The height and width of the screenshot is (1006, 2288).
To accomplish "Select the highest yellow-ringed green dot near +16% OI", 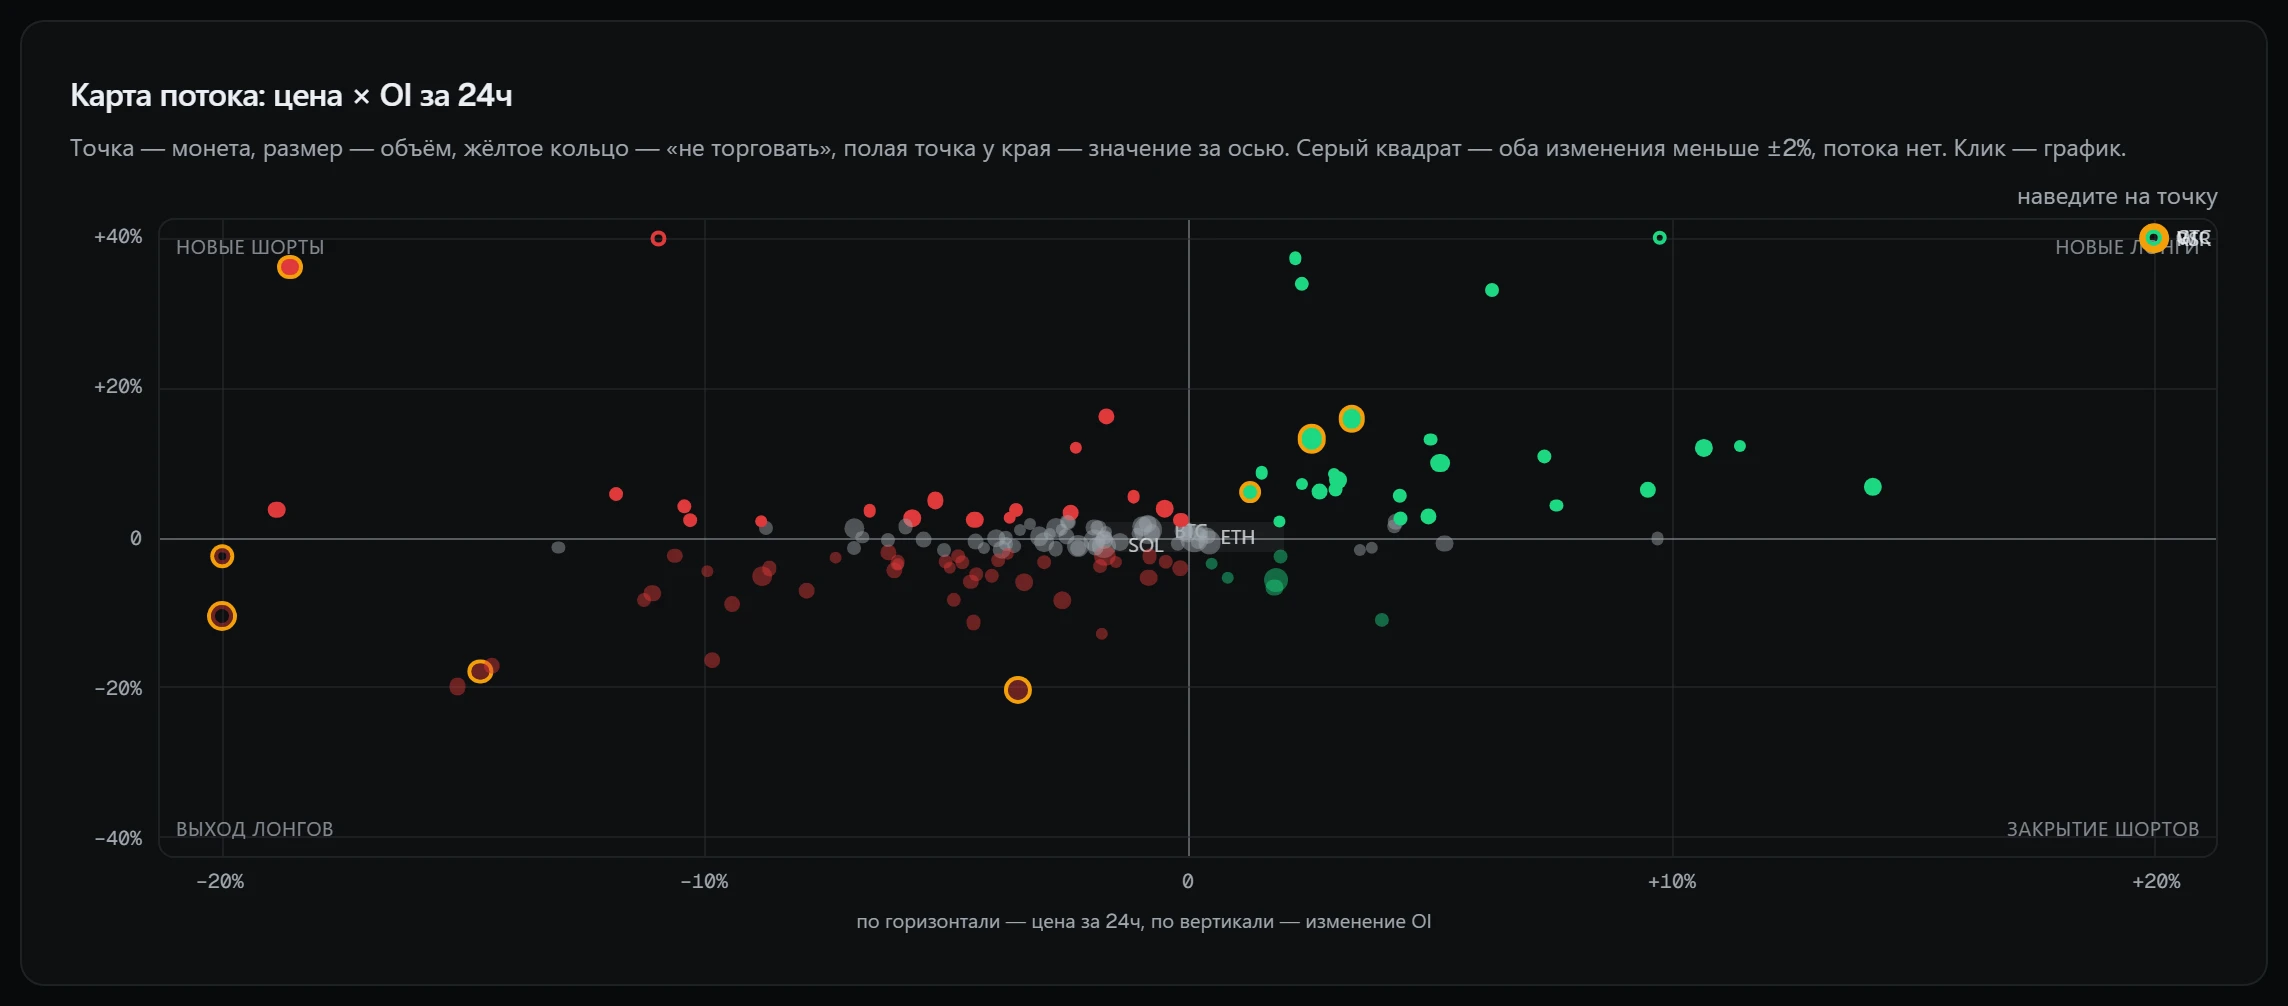I will tap(1352, 419).
